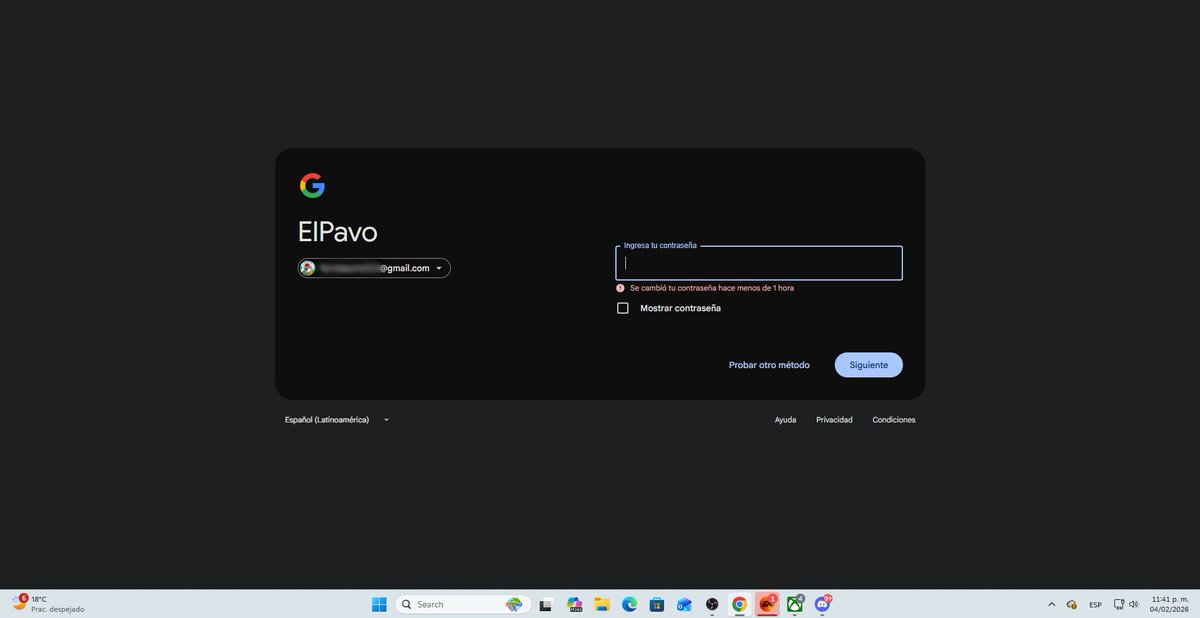Open the Ayuda link
The height and width of the screenshot is (618, 1200).
pos(785,419)
